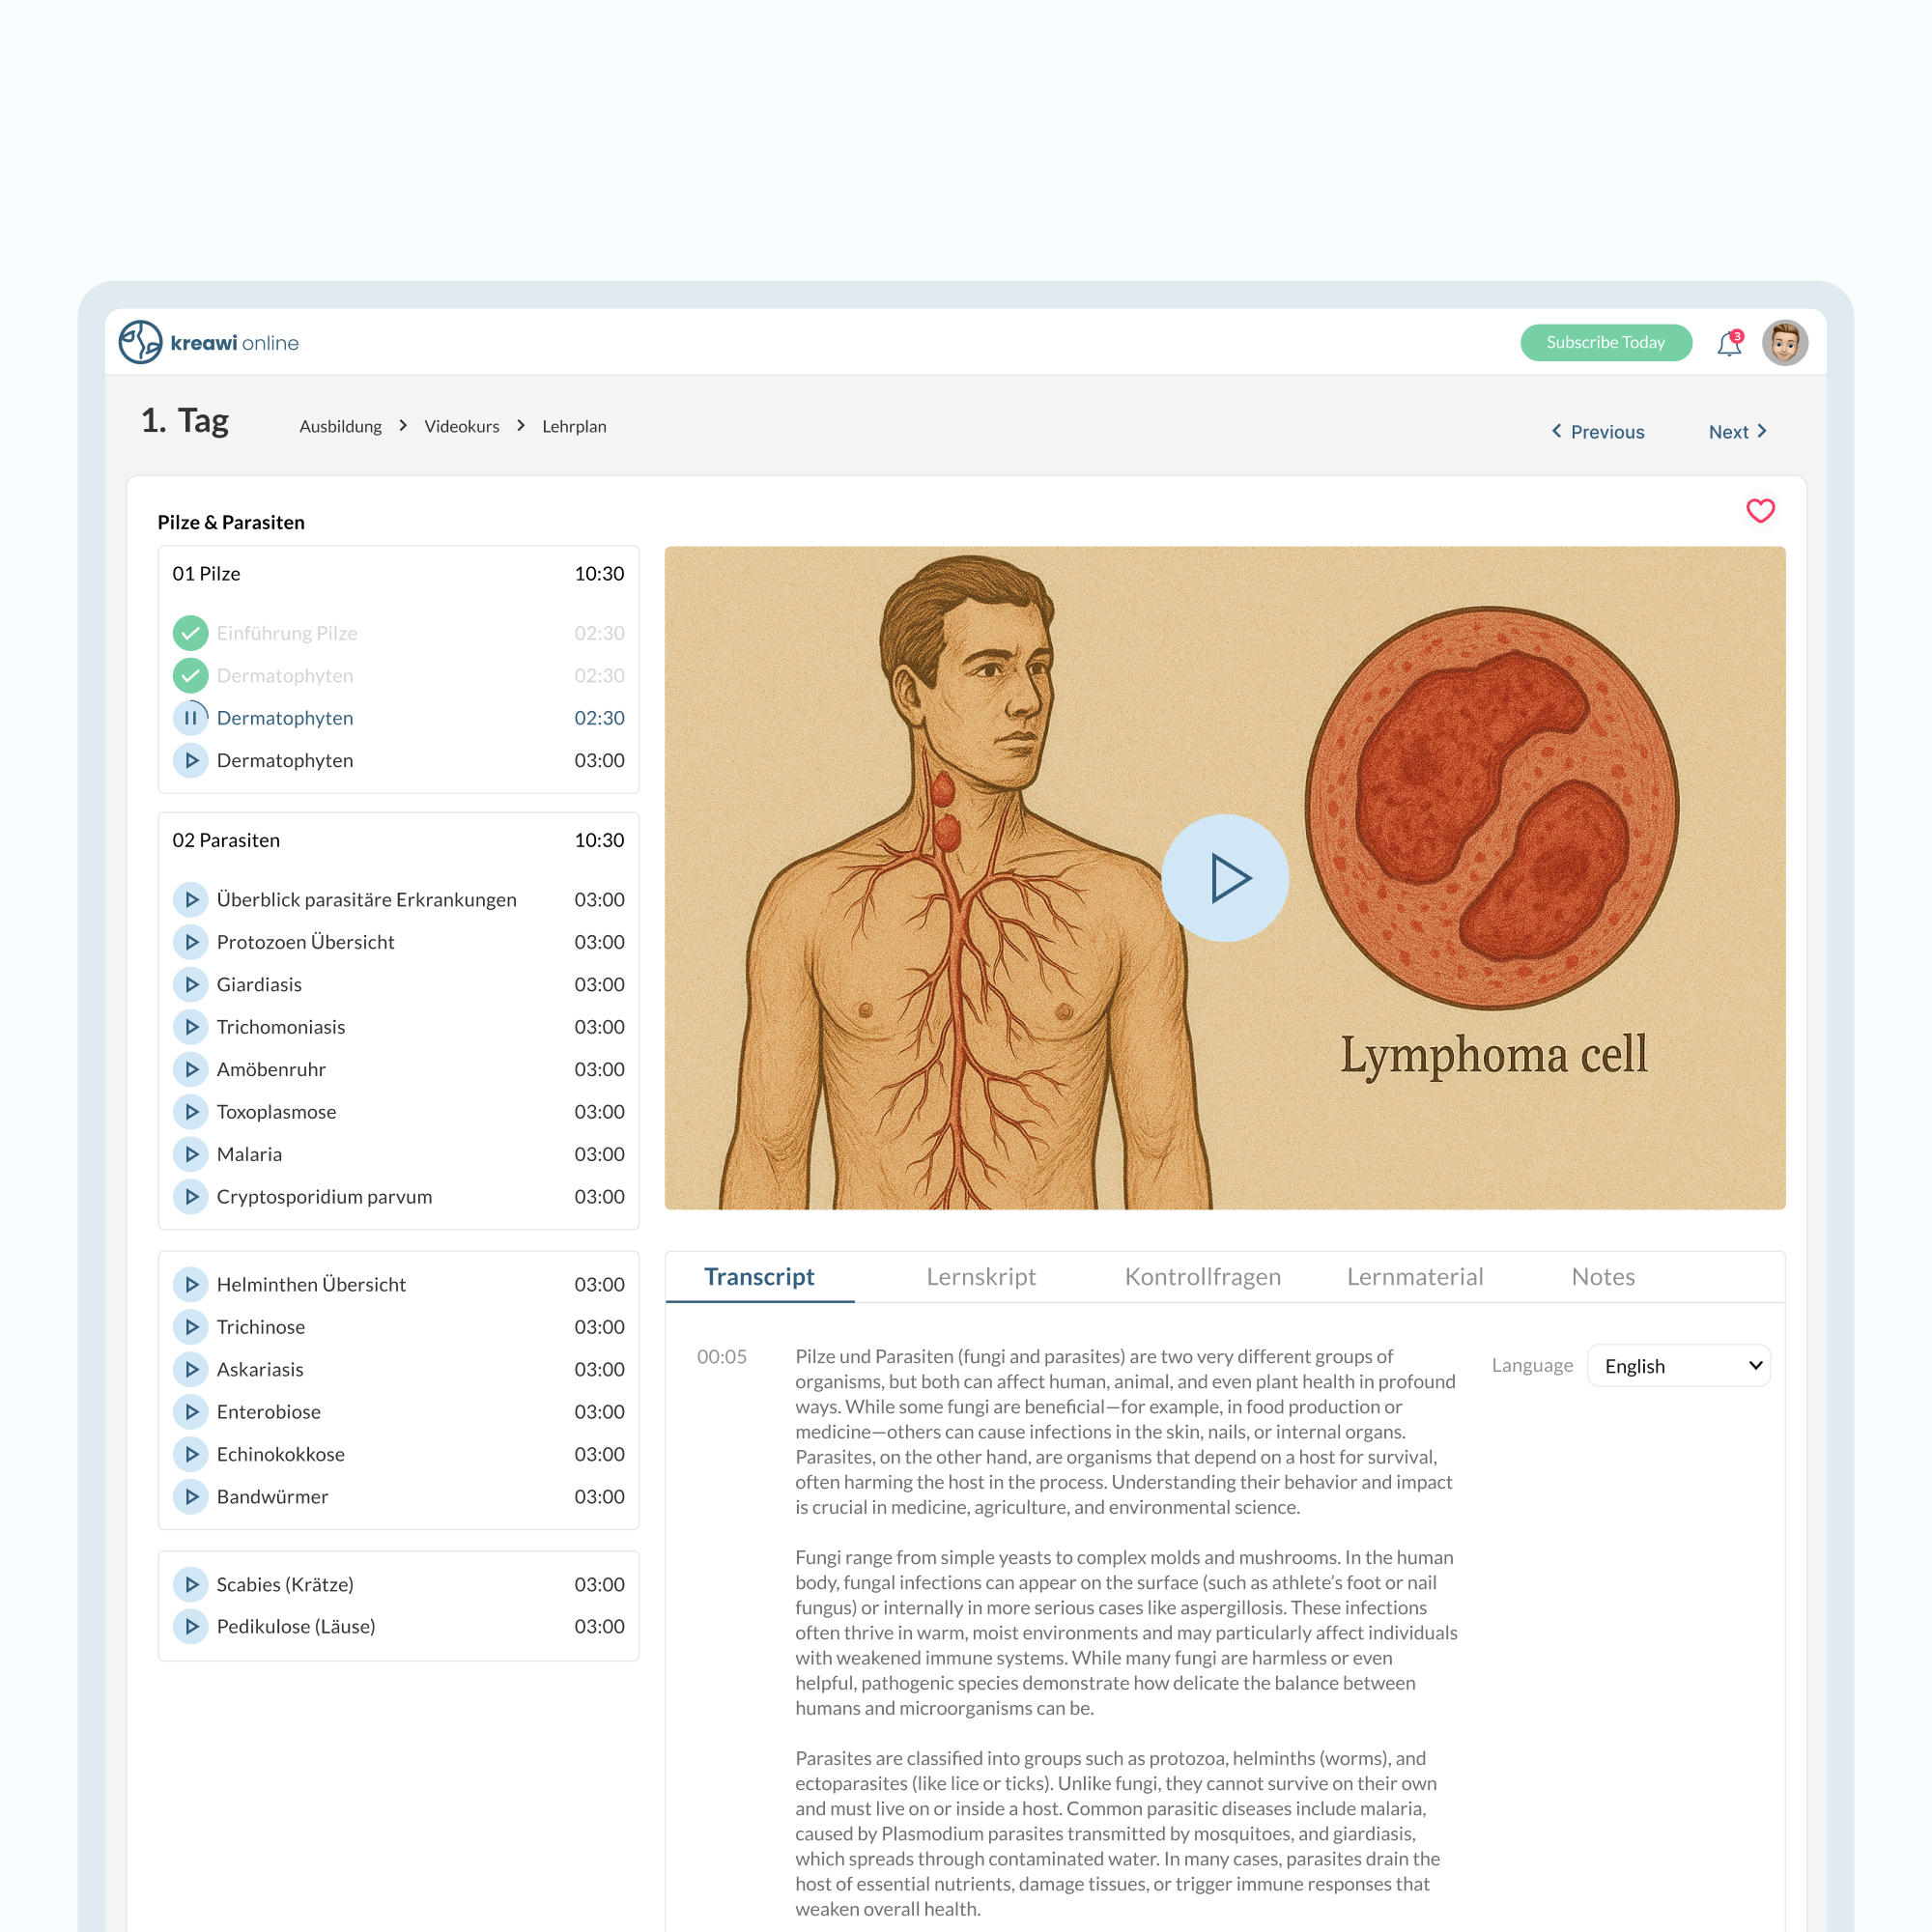Image resolution: width=1932 pixels, height=1932 pixels.
Task: Open the Kontrollfragen tab
Action: point(1202,1277)
